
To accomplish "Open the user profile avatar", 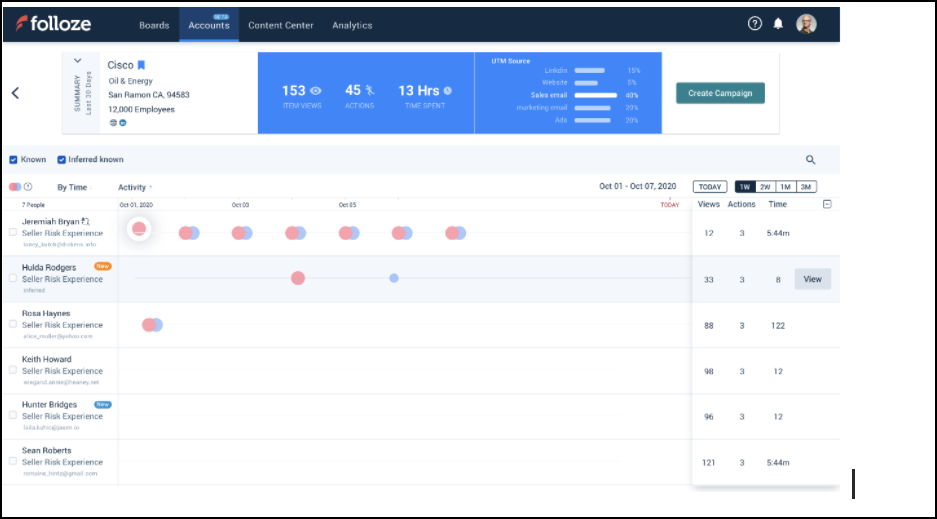I will click(806, 24).
